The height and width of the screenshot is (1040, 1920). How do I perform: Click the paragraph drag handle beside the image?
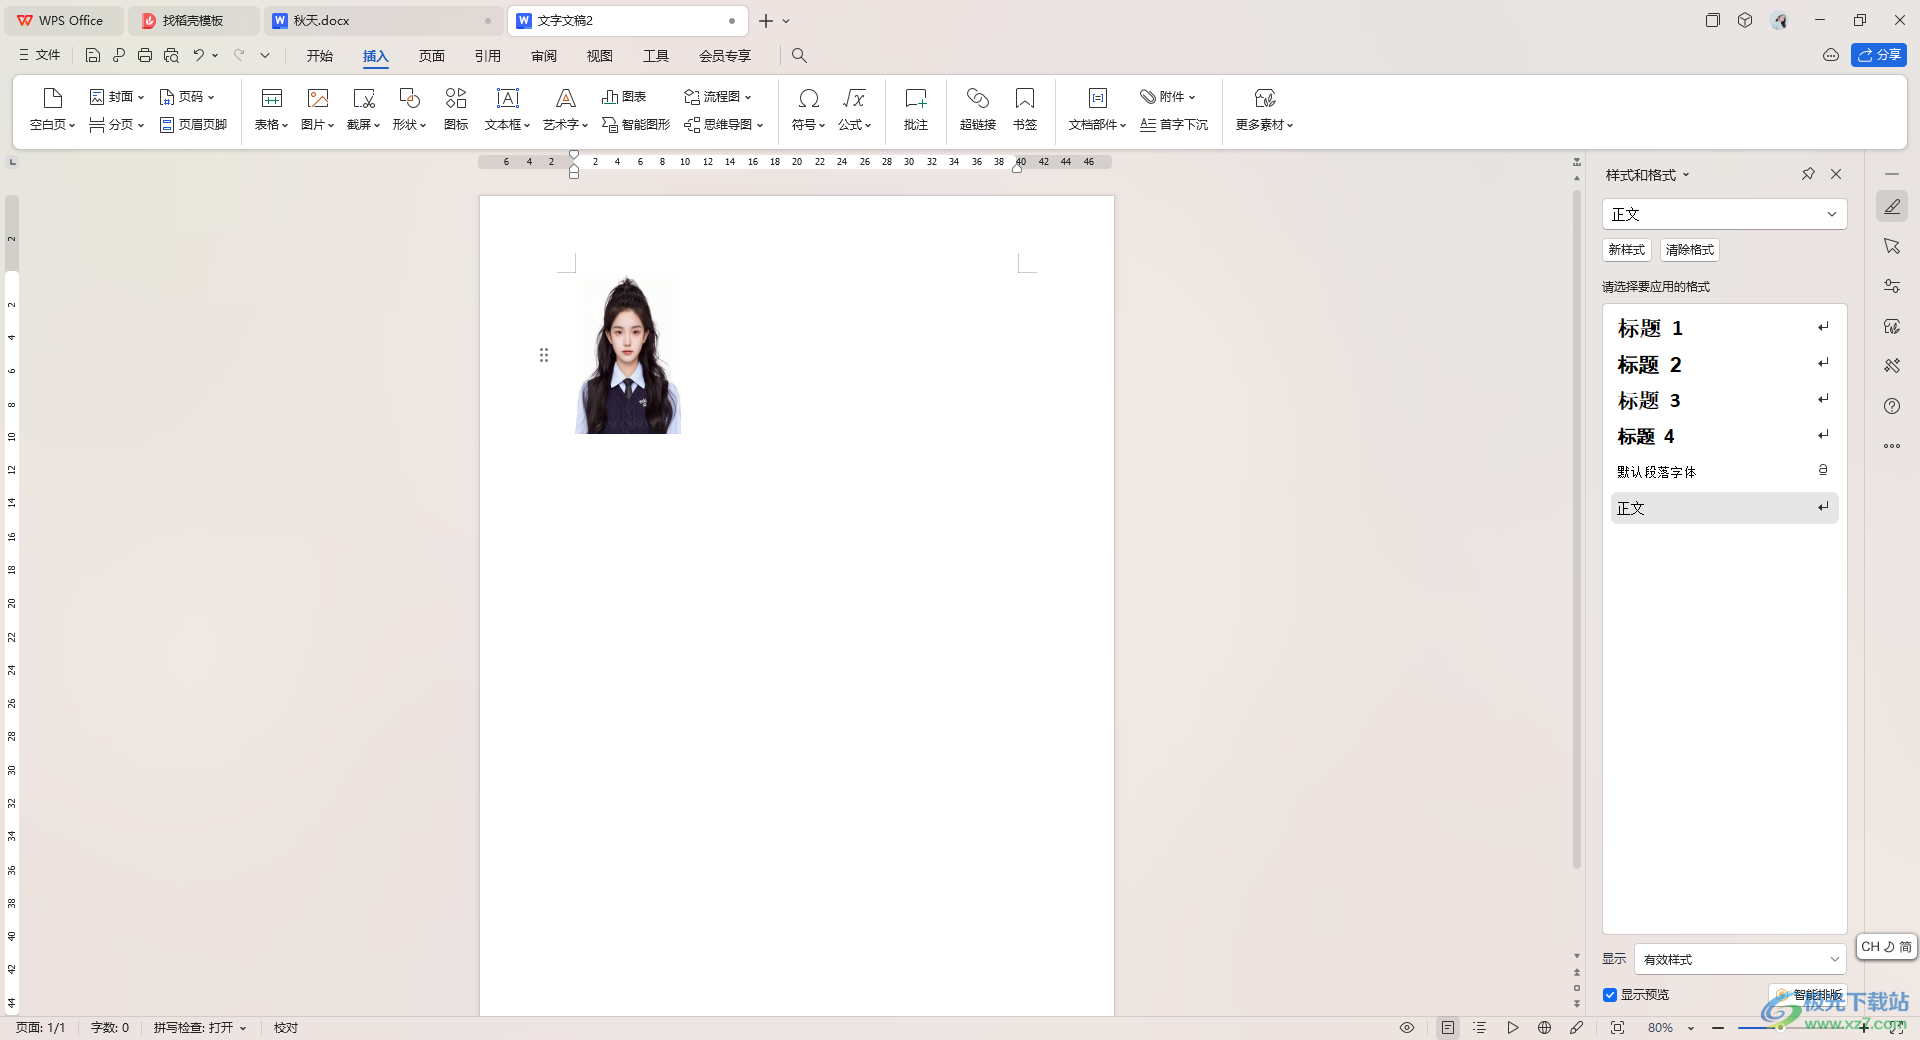pyautogui.click(x=544, y=355)
